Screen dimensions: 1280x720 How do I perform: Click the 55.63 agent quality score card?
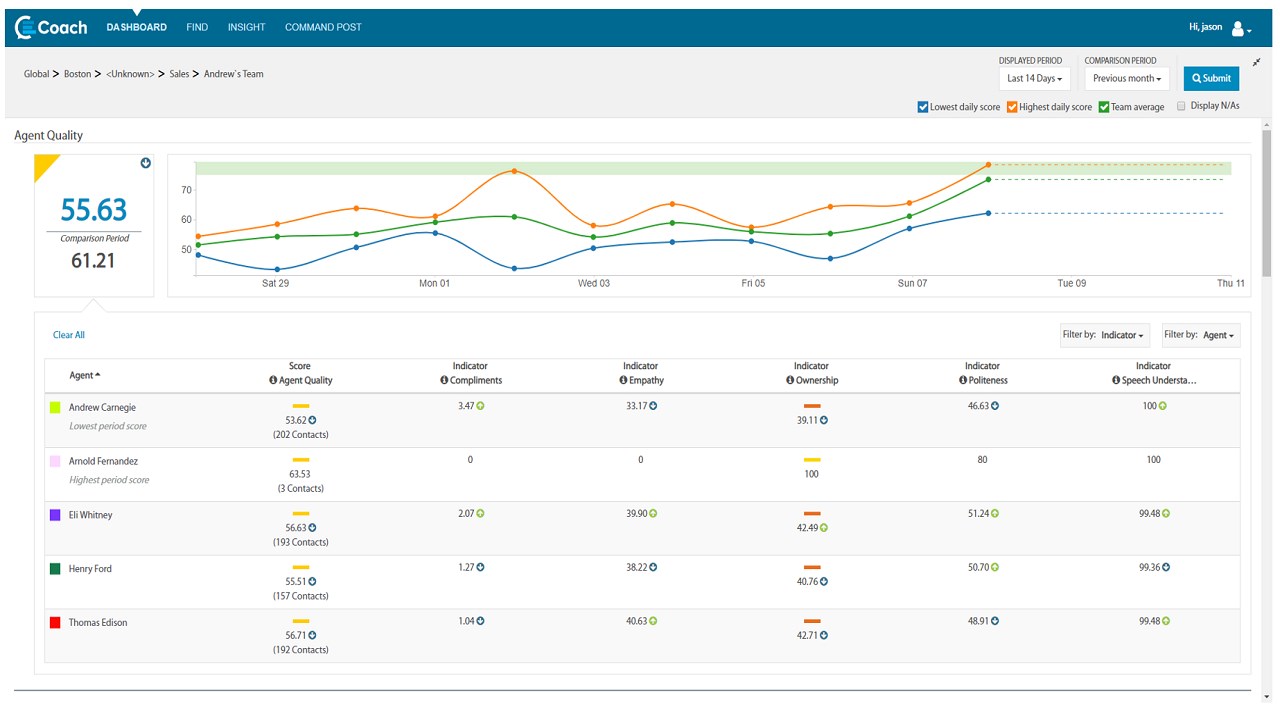[94, 226]
